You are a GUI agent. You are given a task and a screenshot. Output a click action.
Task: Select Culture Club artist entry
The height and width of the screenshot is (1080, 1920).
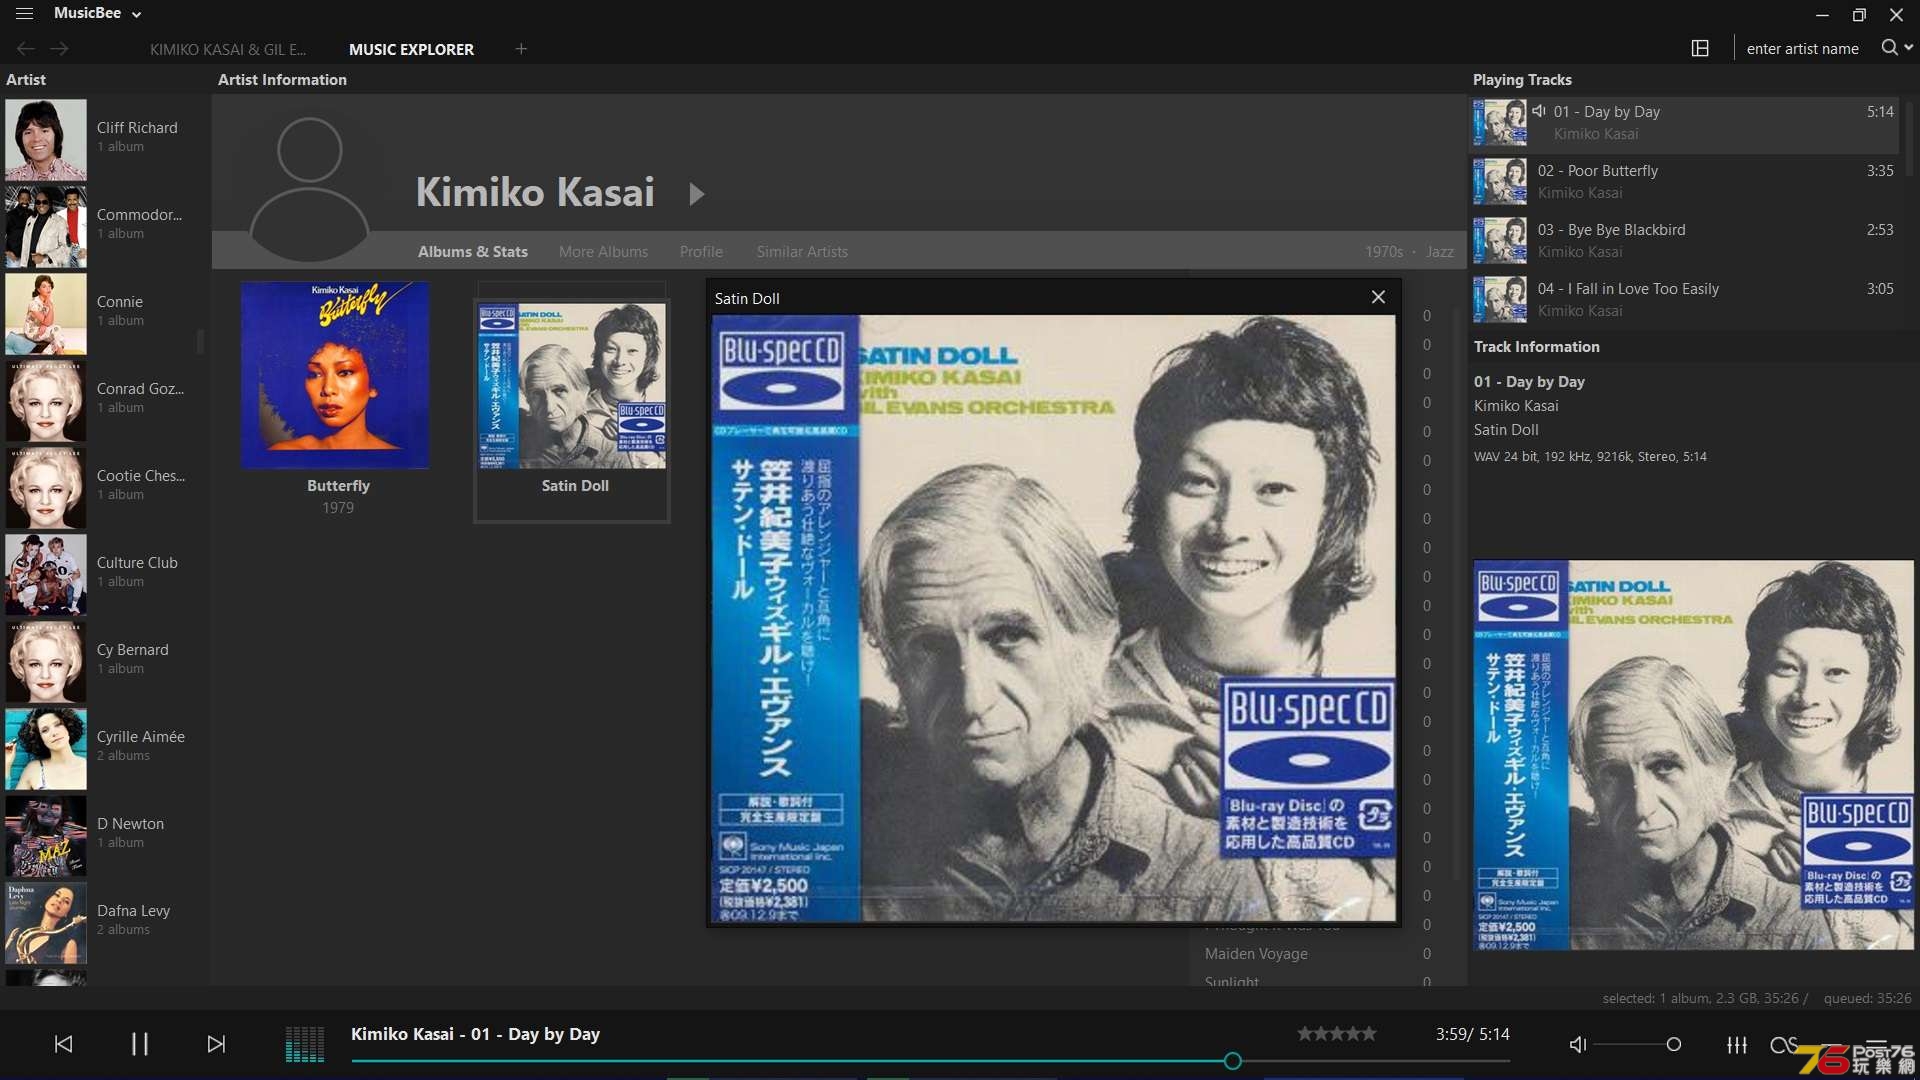click(x=103, y=574)
